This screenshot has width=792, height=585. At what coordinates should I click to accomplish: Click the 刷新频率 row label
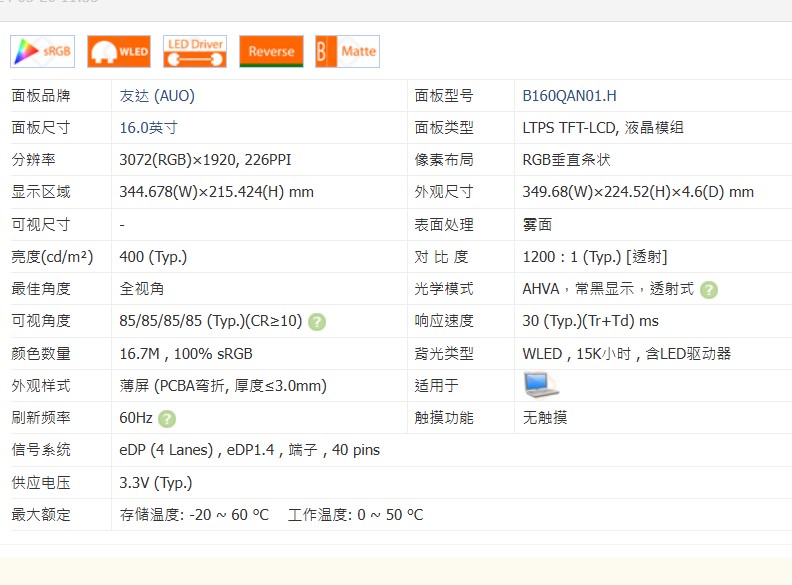(x=41, y=418)
